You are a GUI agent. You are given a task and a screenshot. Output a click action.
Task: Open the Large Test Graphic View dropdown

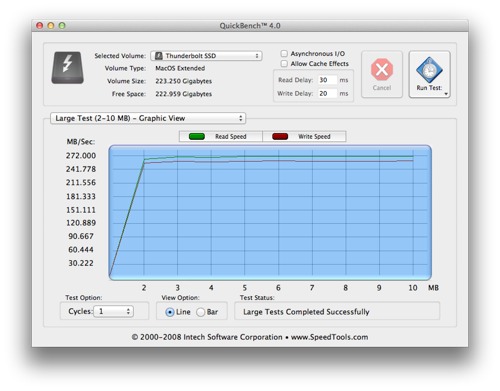148,118
